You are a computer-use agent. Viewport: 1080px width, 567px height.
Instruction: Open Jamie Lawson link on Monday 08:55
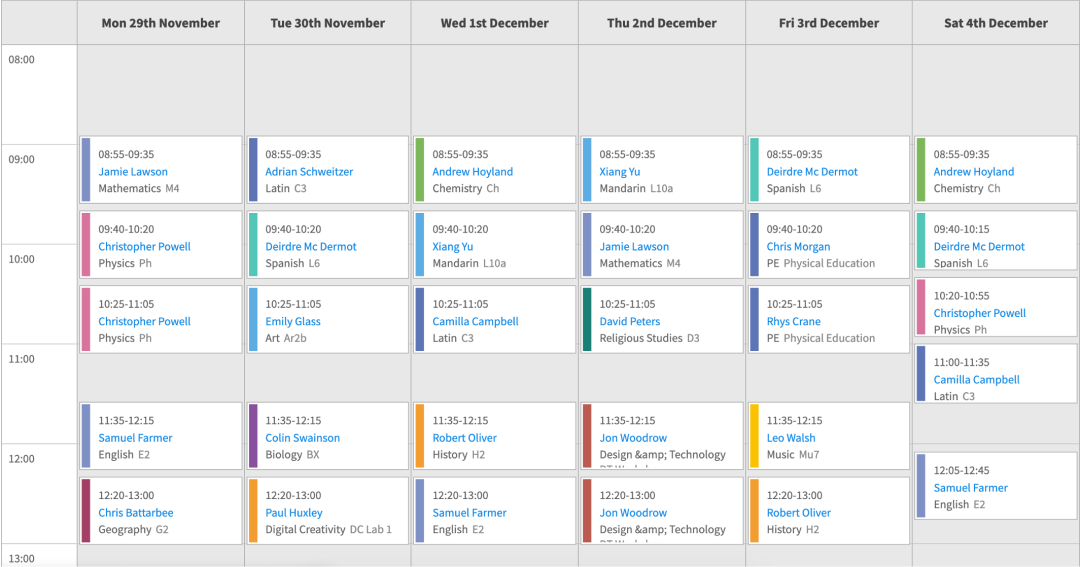(x=133, y=172)
